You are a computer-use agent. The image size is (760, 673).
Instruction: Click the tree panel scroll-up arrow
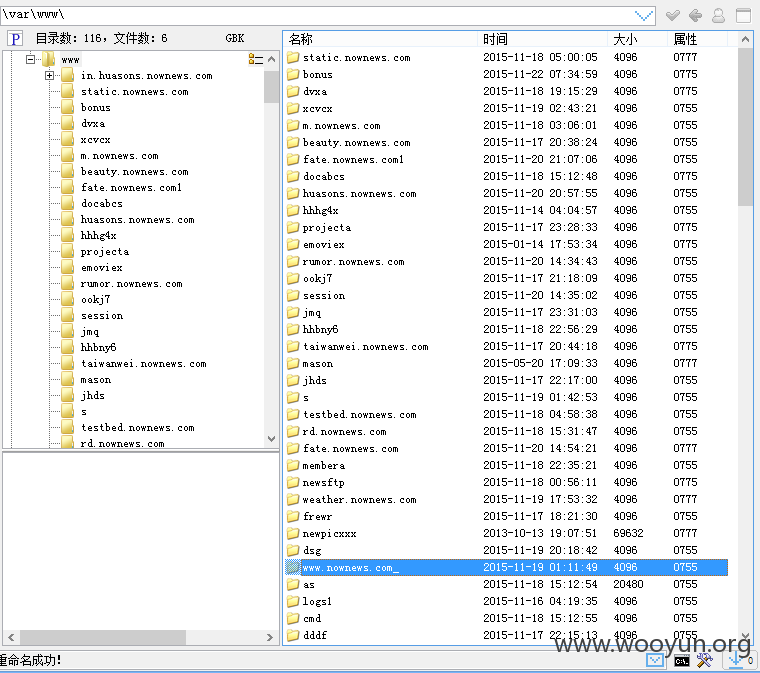coord(271,59)
